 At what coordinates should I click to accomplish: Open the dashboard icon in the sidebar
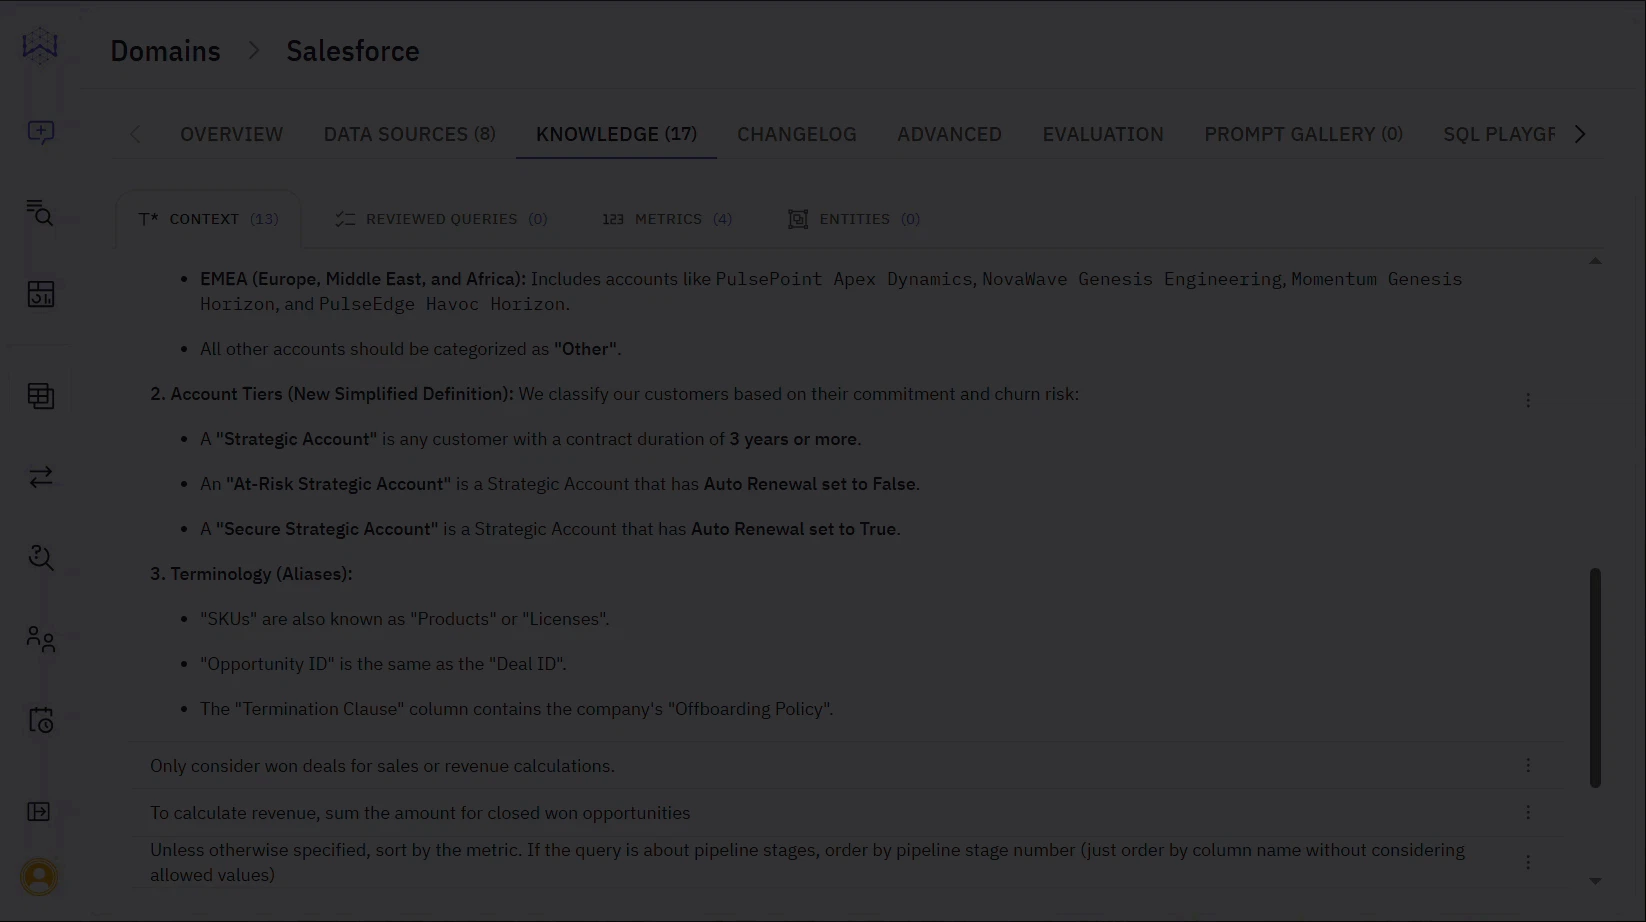point(40,295)
